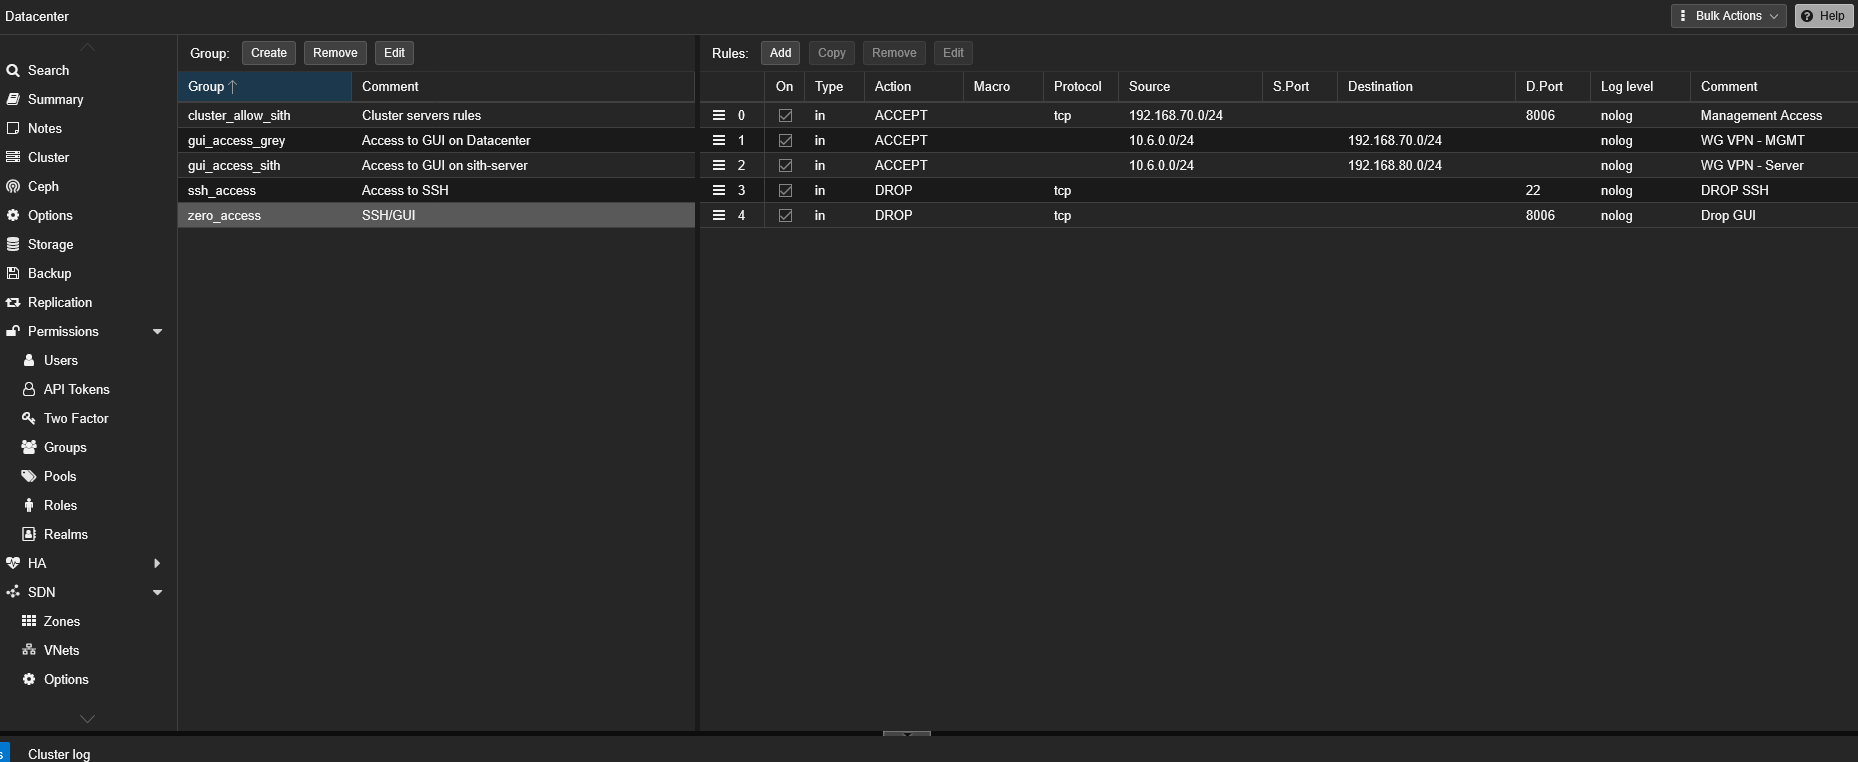
Task: Click the drag handle icon for rule 0
Action: pos(718,116)
